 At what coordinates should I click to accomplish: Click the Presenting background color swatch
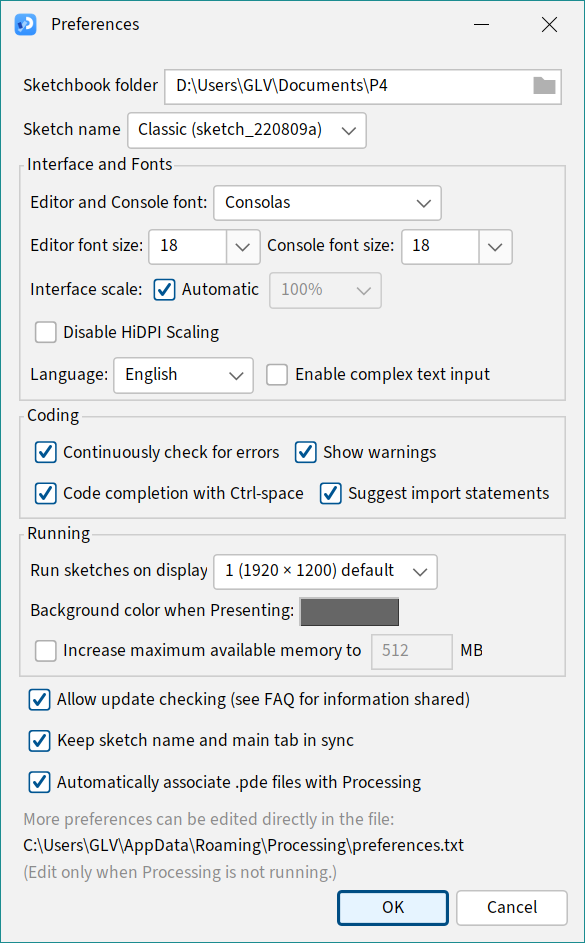pos(349,612)
